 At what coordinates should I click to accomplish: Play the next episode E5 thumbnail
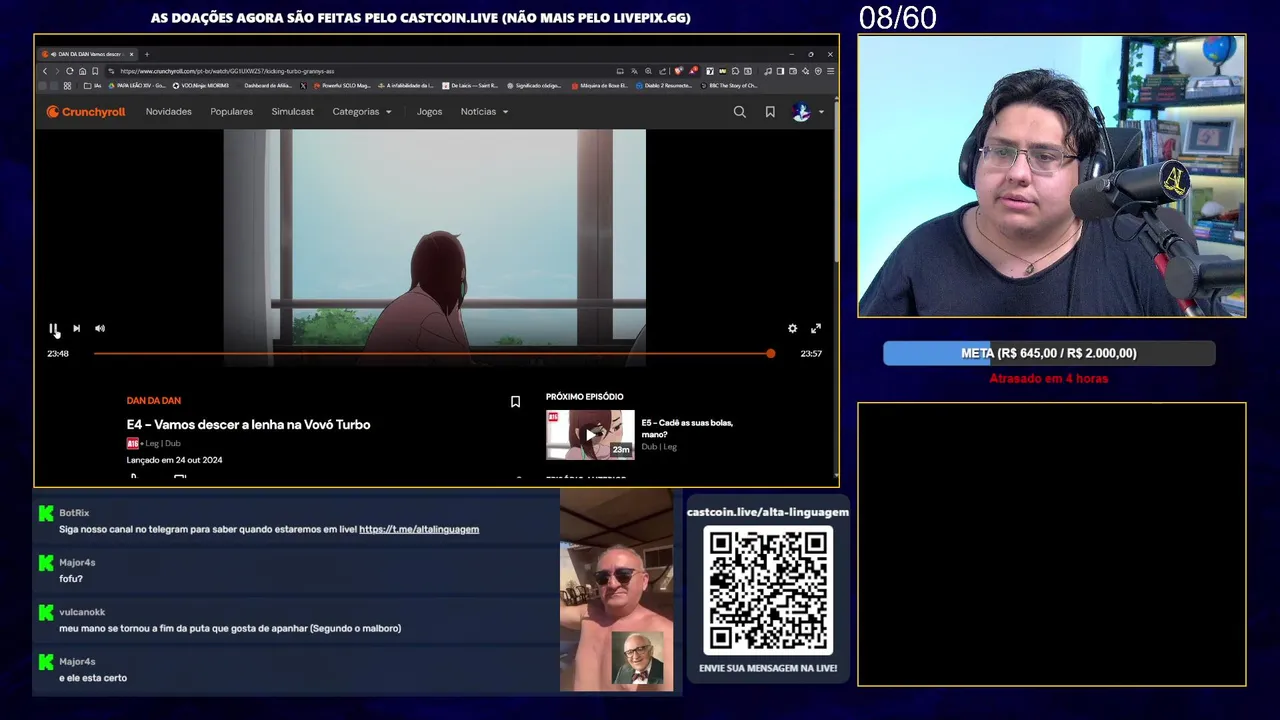(590, 434)
